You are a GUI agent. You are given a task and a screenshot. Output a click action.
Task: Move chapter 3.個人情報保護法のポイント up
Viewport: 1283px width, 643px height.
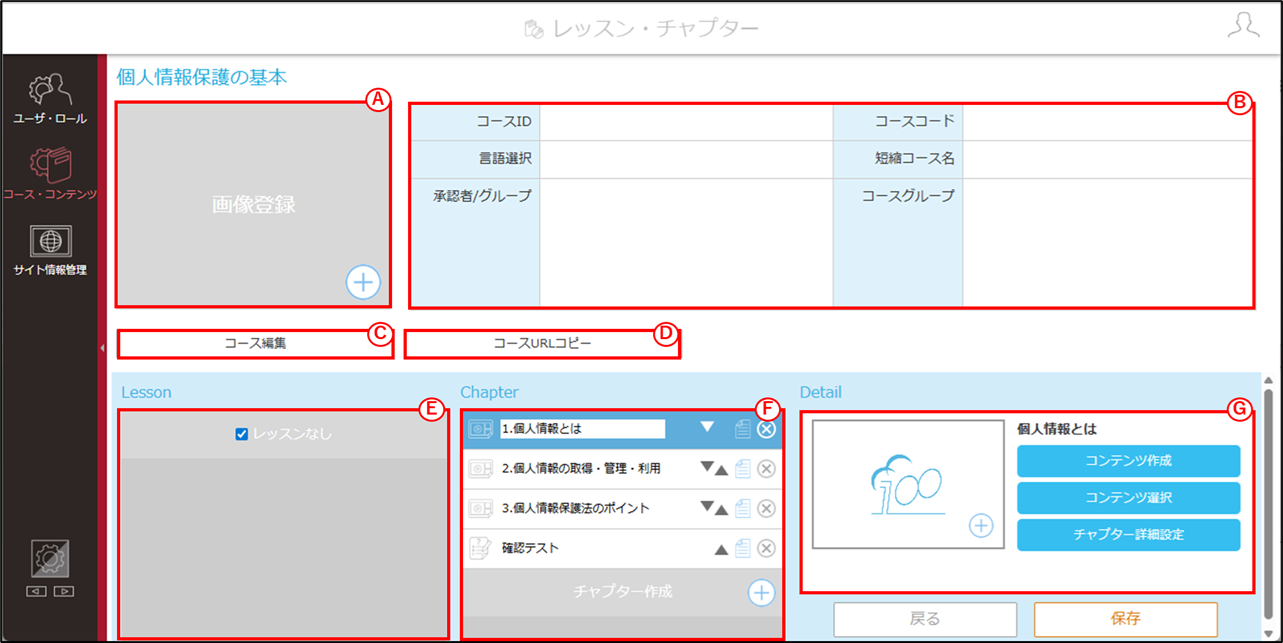721,511
